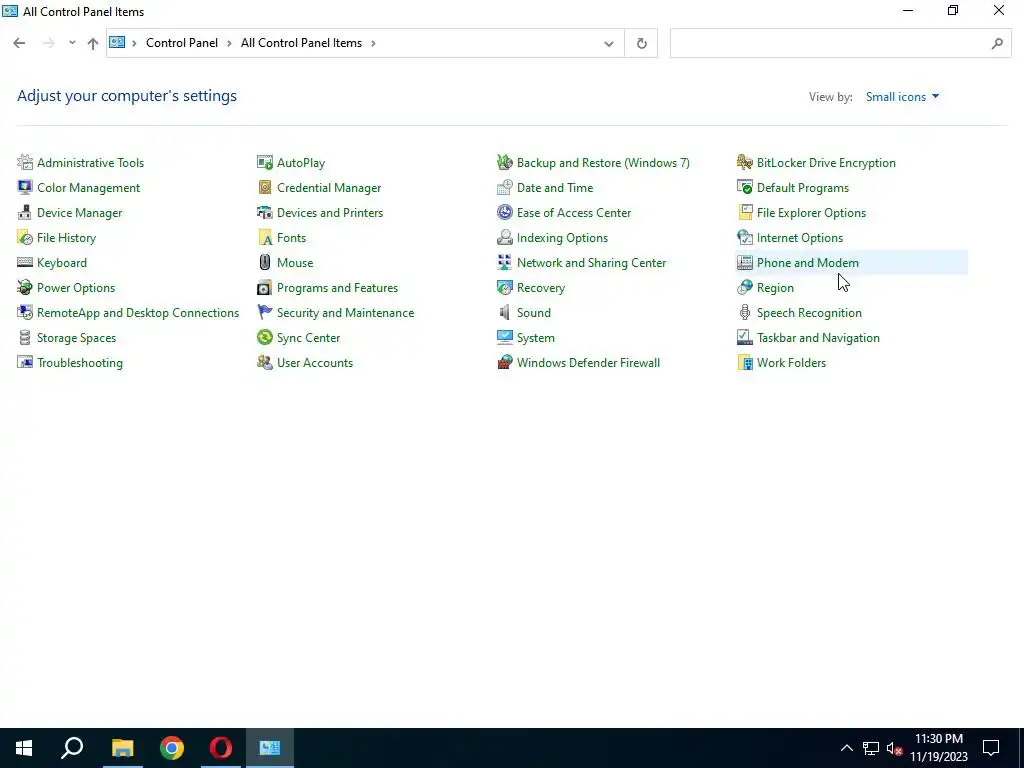
Task: Click the Sync Center icon
Action: [264, 338]
